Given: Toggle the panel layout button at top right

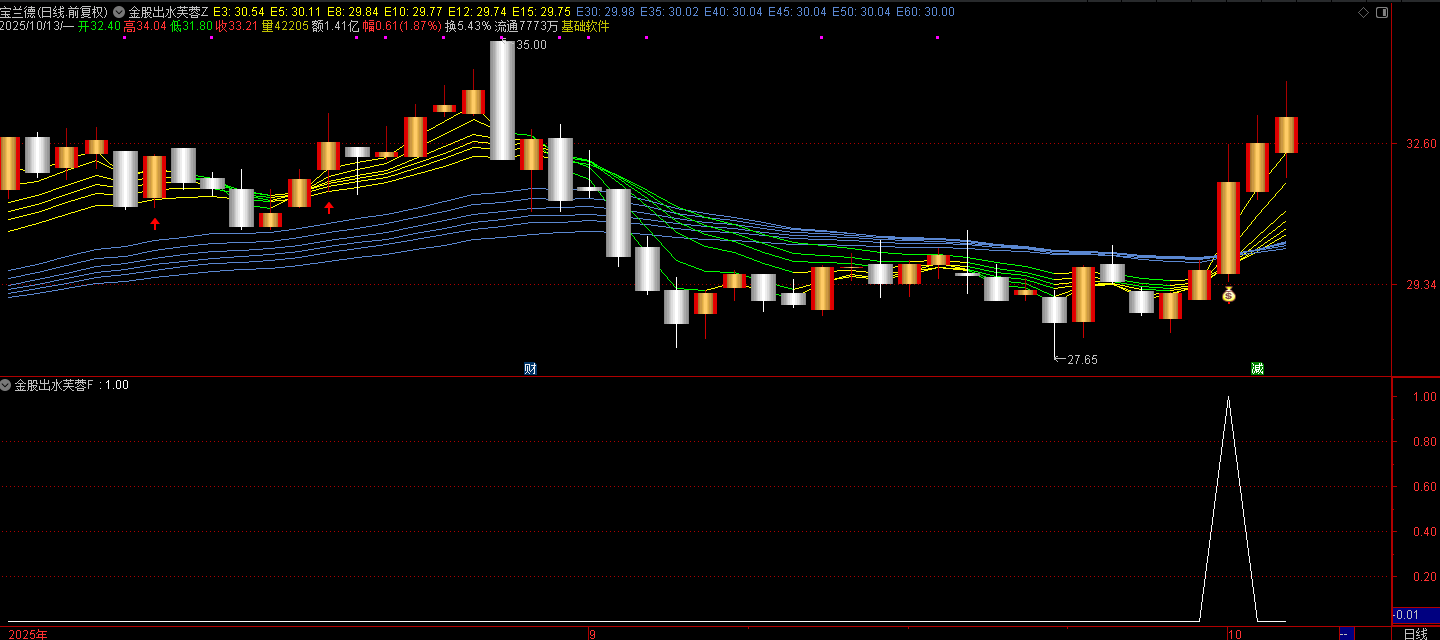Looking at the screenshot, I should (1382, 12).
